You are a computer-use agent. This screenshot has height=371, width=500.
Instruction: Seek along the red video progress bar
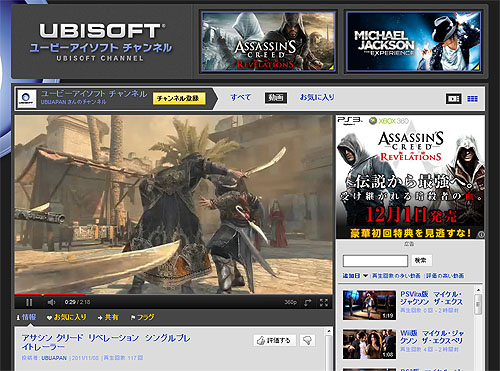(x=173, y=295)
